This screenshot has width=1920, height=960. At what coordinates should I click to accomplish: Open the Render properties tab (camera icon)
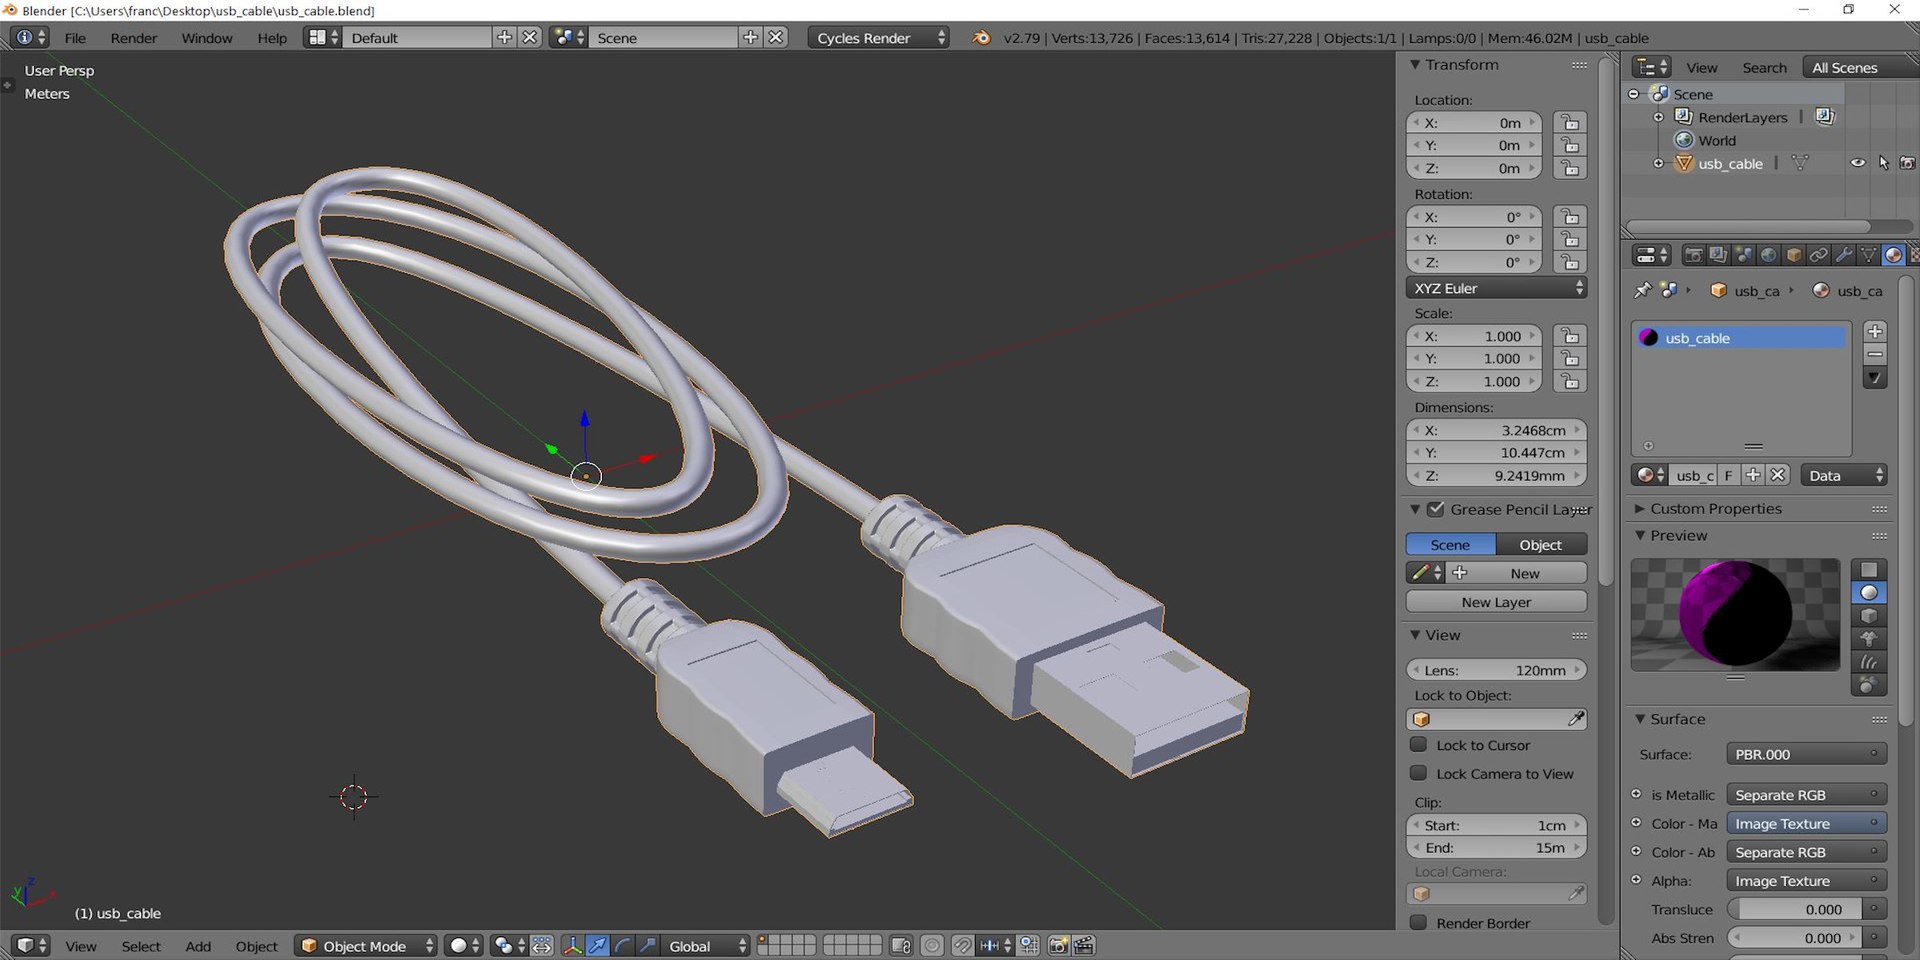pos(1693,255)
